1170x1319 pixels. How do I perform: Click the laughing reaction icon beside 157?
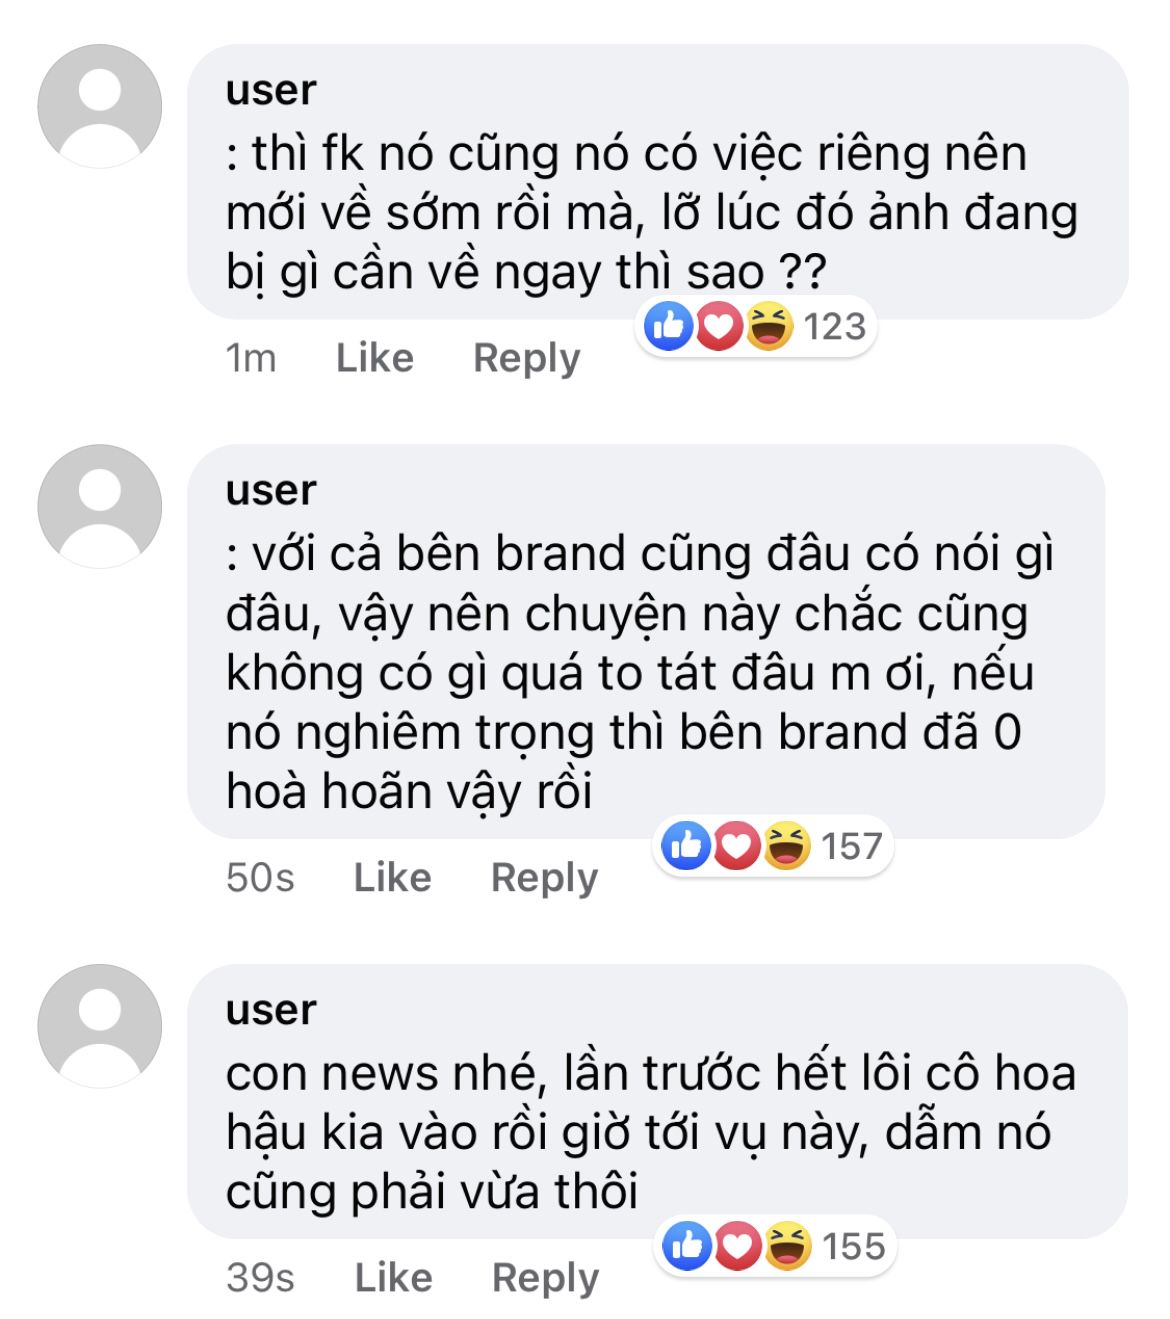click(x=786, y=846)
